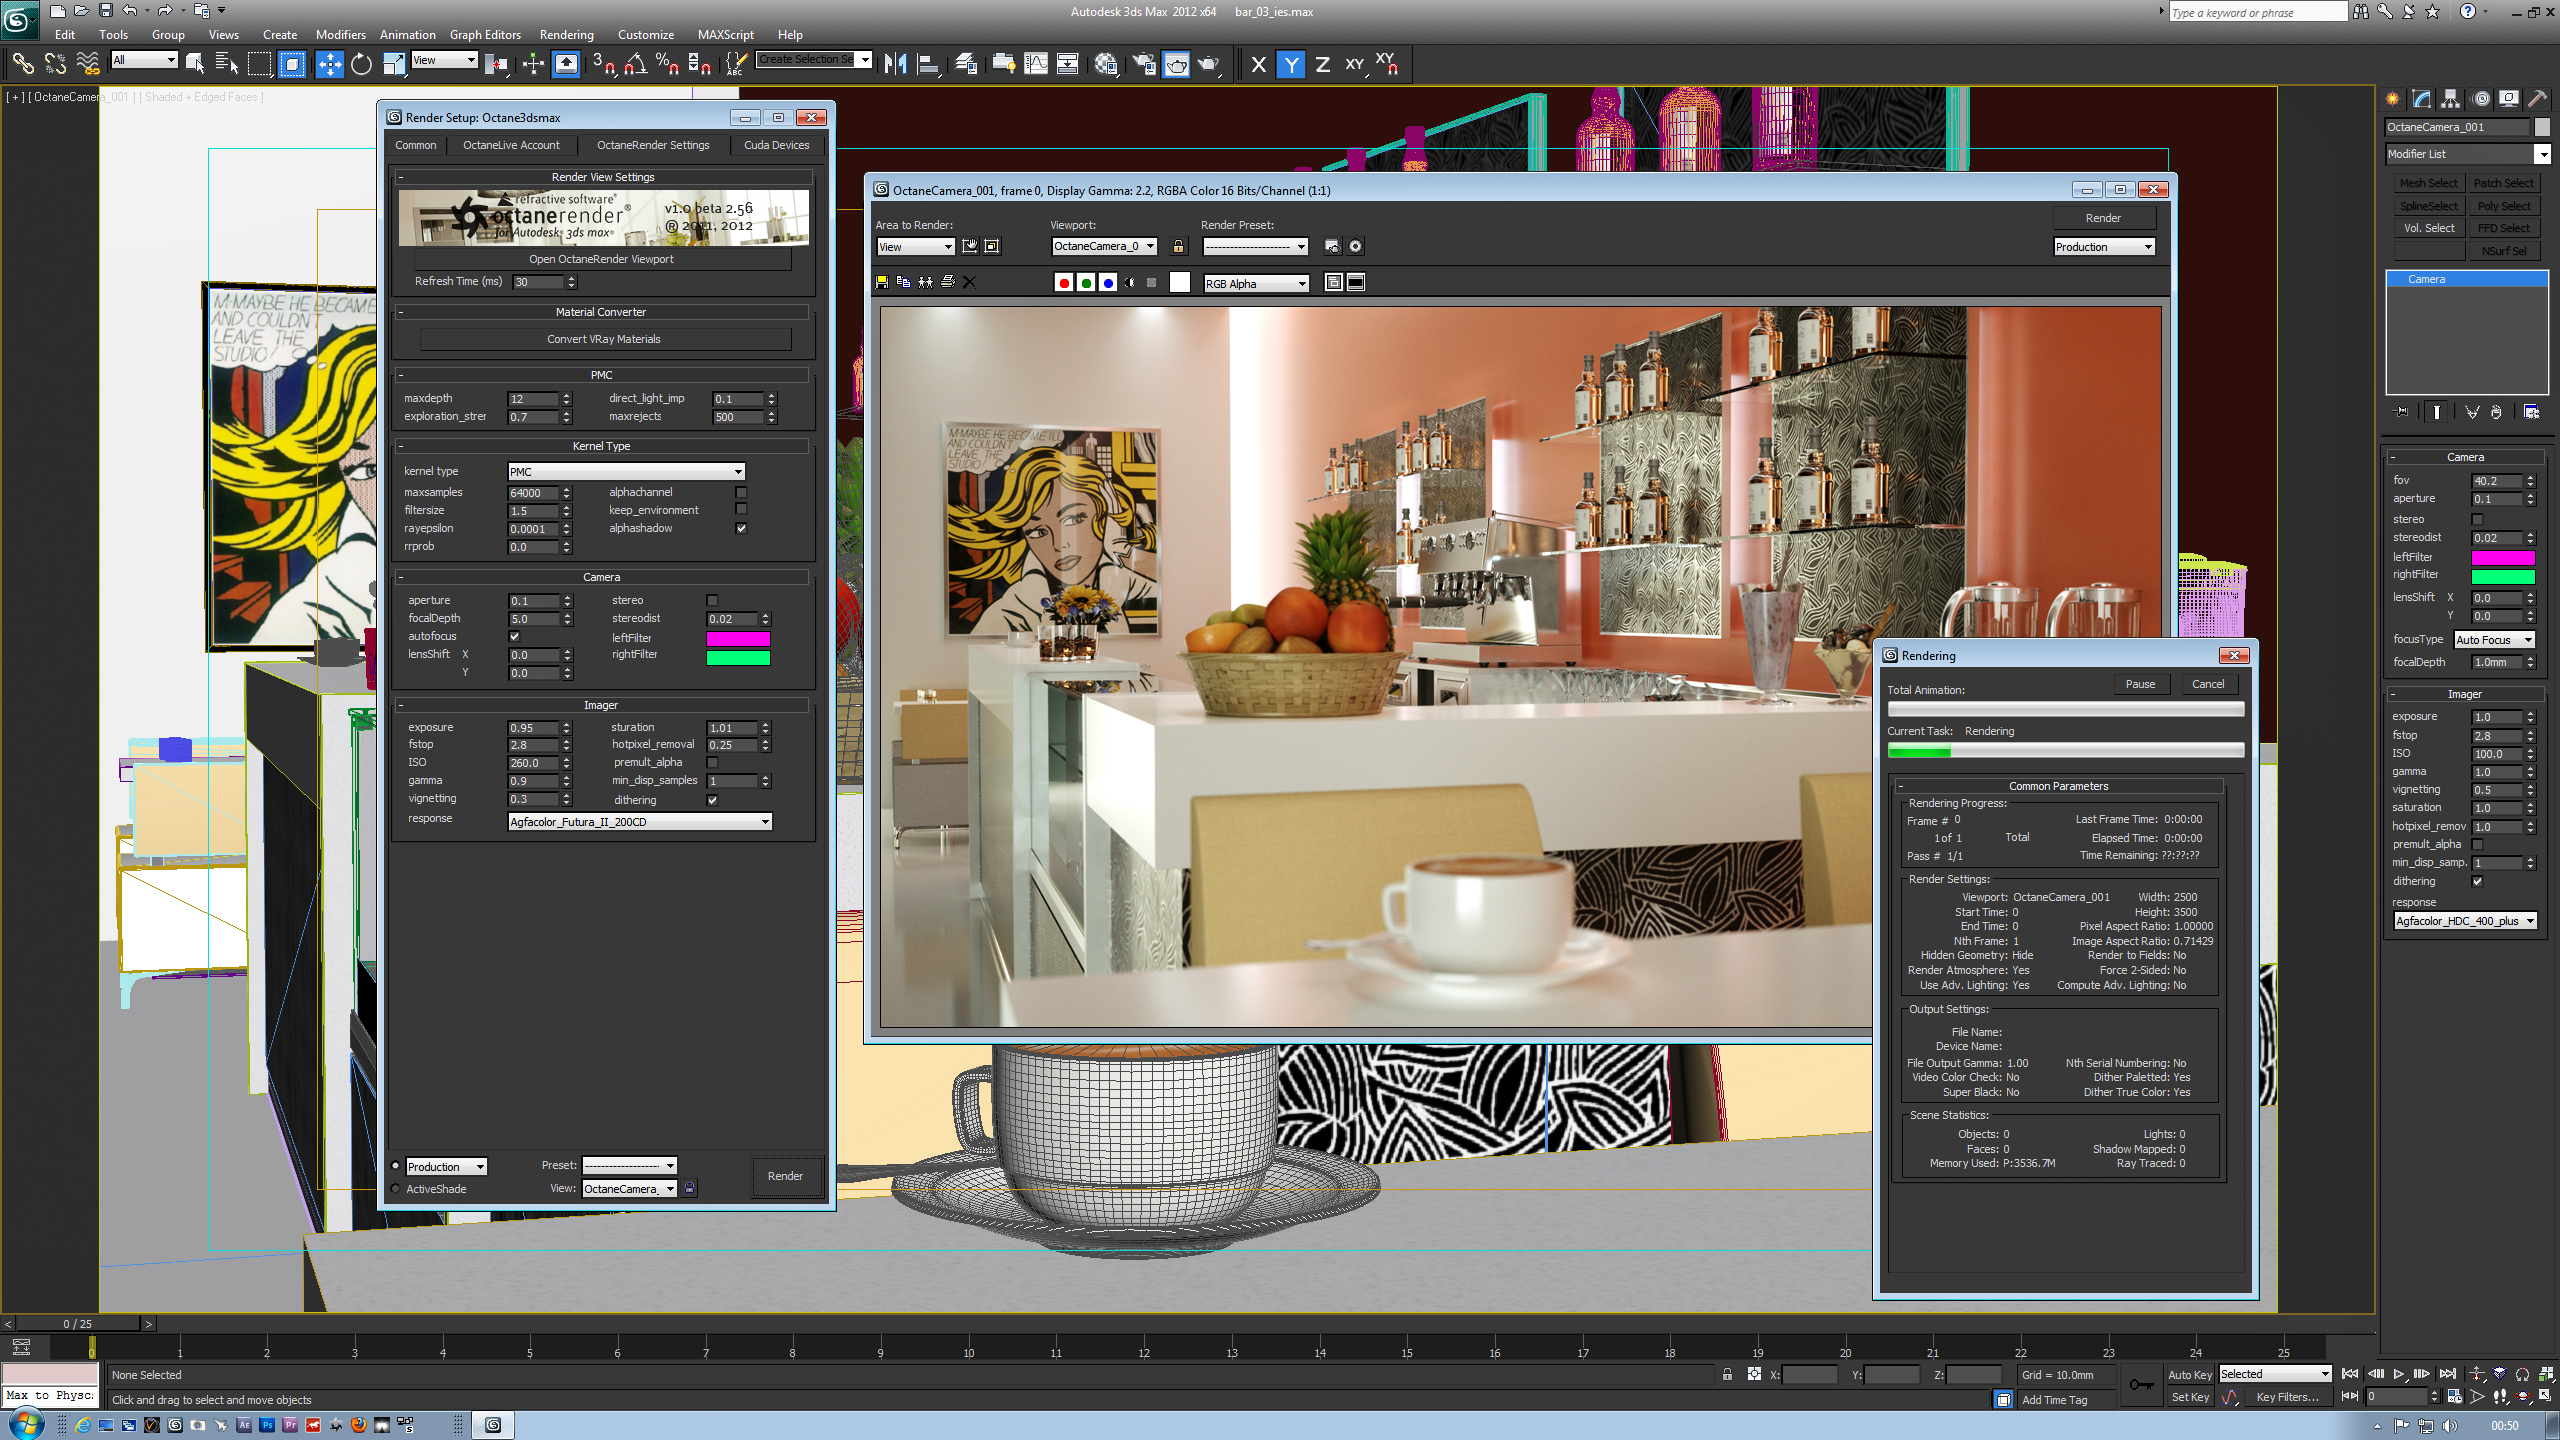Viewport: 2560px width, 1440px height.
Task: Enable stereo in Render Setup Camera rollout
Action: (712, 600)
